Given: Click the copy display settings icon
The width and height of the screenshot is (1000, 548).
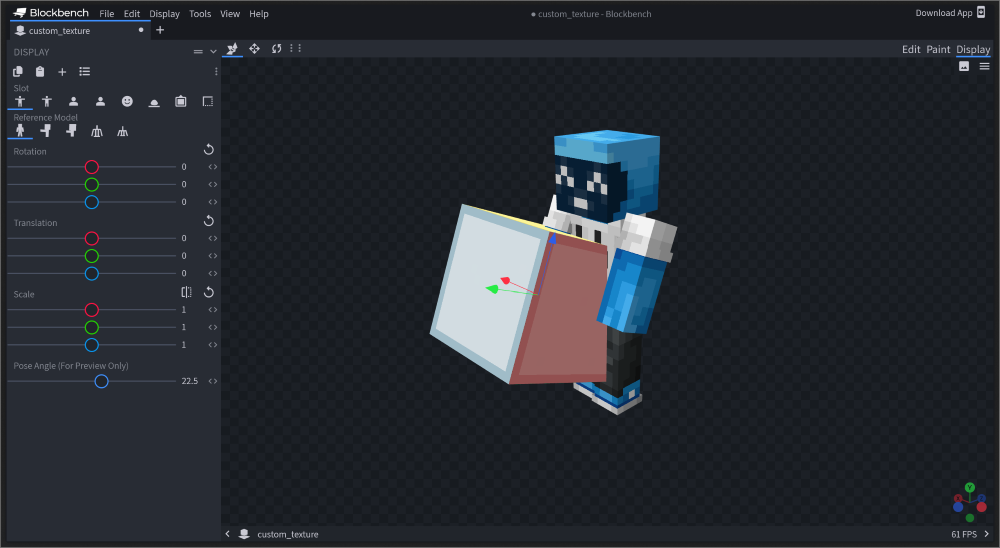Looking at the screenshot, I should tap(18, 72).
